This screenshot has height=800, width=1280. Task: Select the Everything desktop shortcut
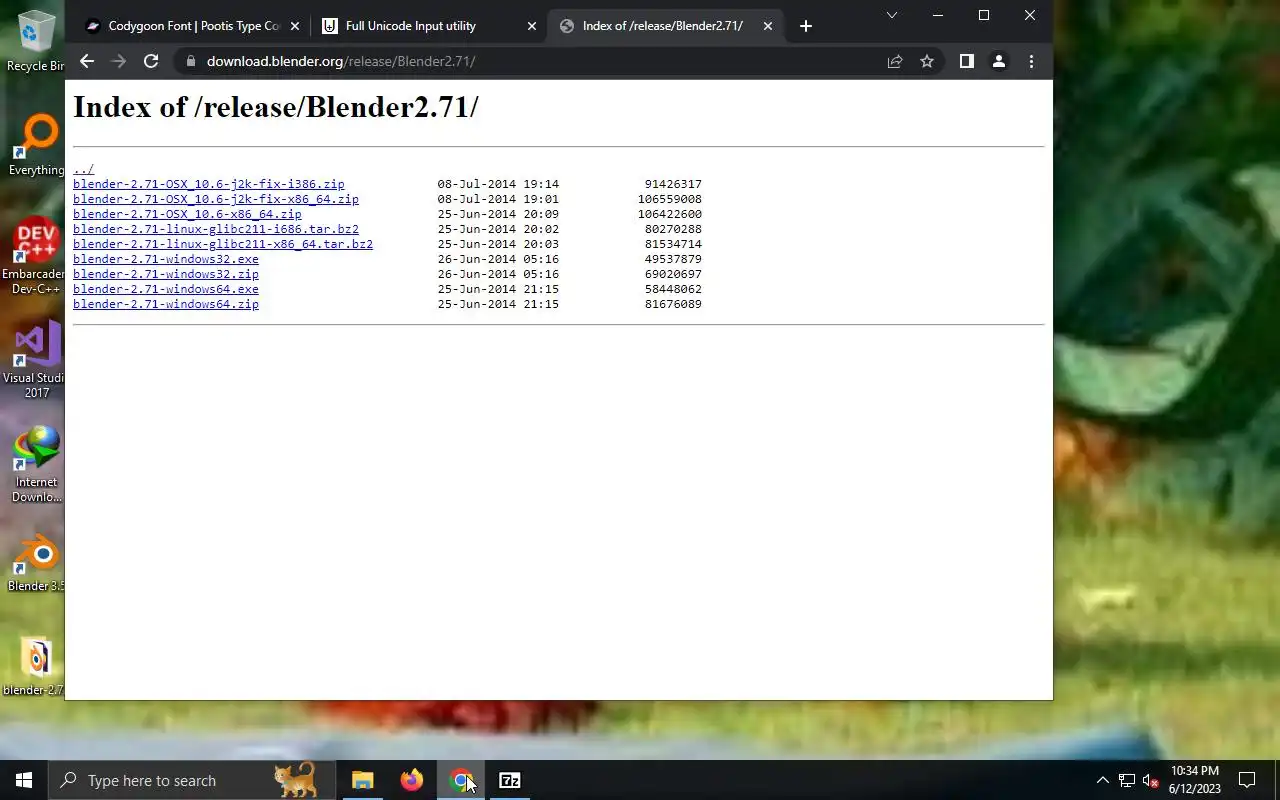[x=36, y=146]
